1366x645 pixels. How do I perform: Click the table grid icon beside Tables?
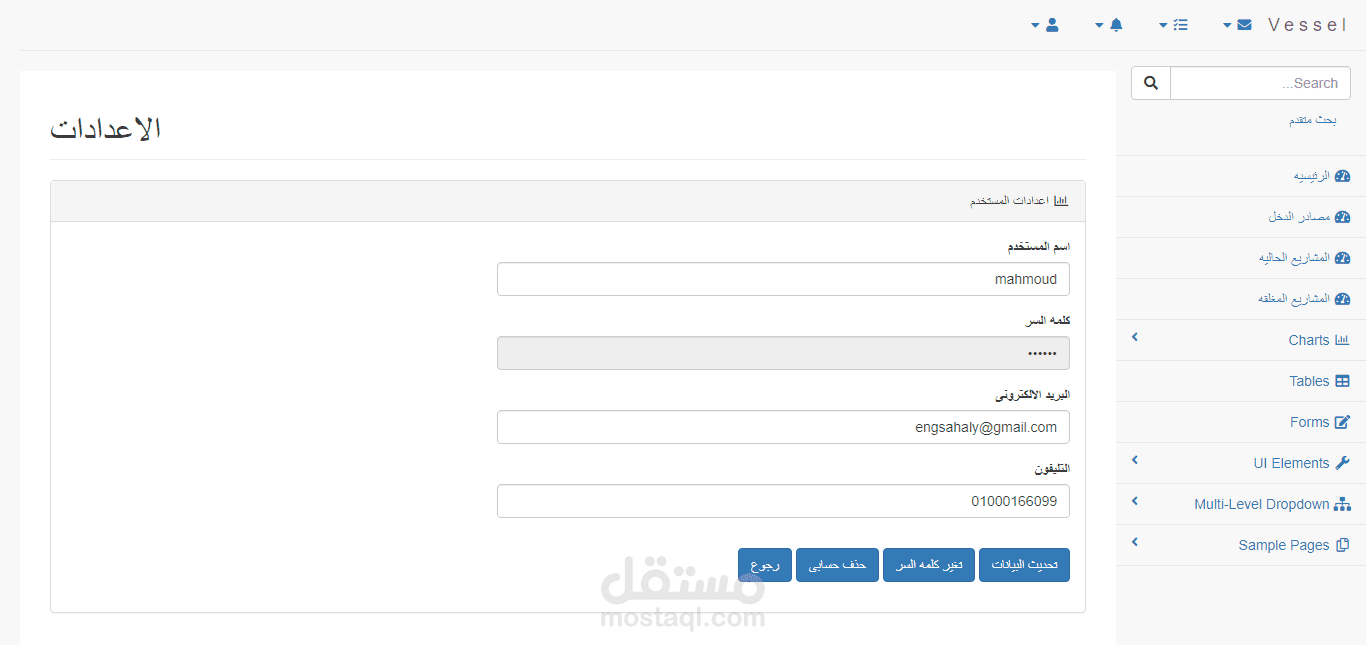click(1343, 381)
